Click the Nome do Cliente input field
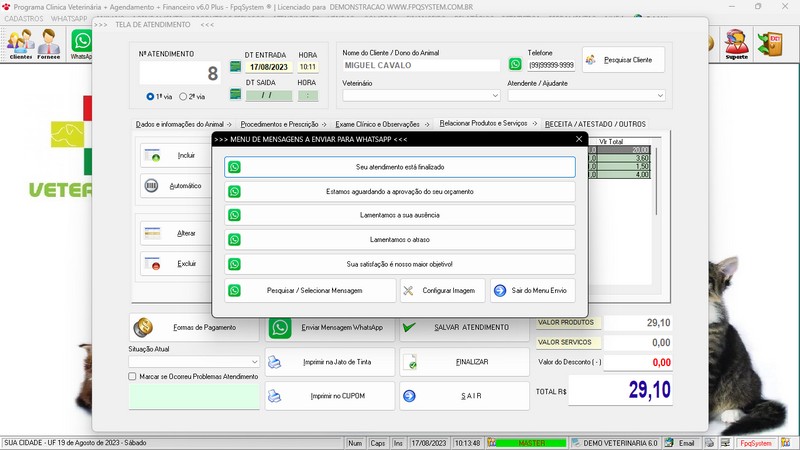Viewport: 800px width, 450px height. point(420,66)
